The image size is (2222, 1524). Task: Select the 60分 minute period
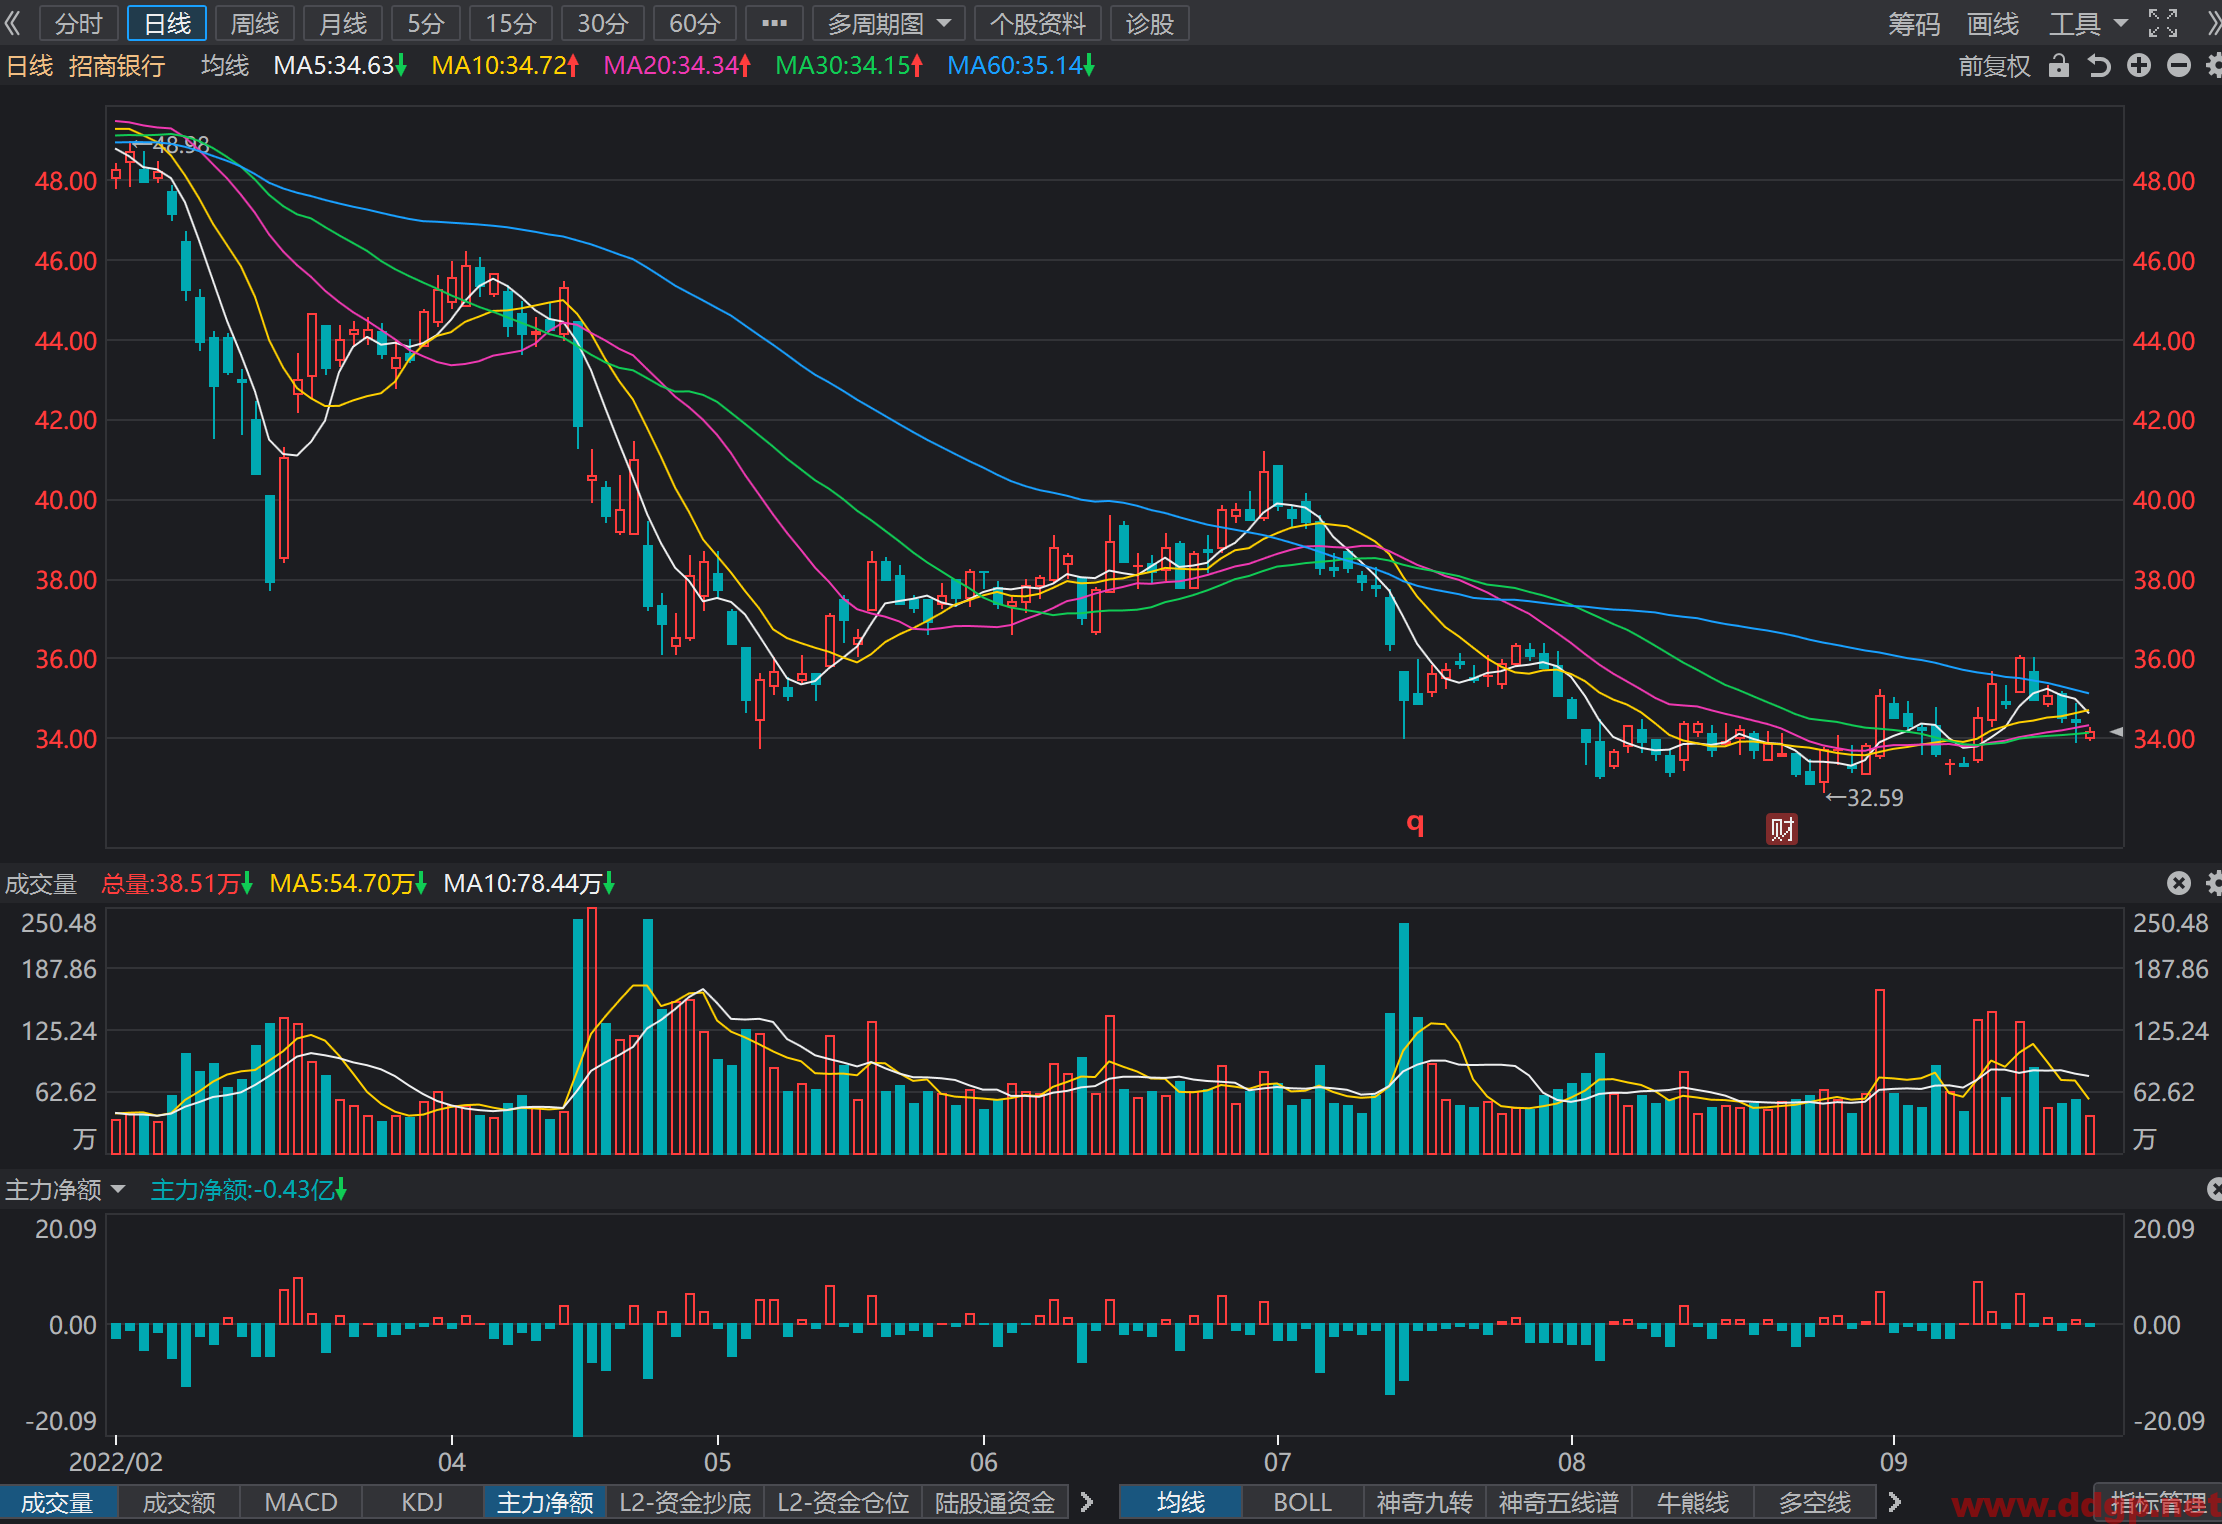tap(695, 23)
